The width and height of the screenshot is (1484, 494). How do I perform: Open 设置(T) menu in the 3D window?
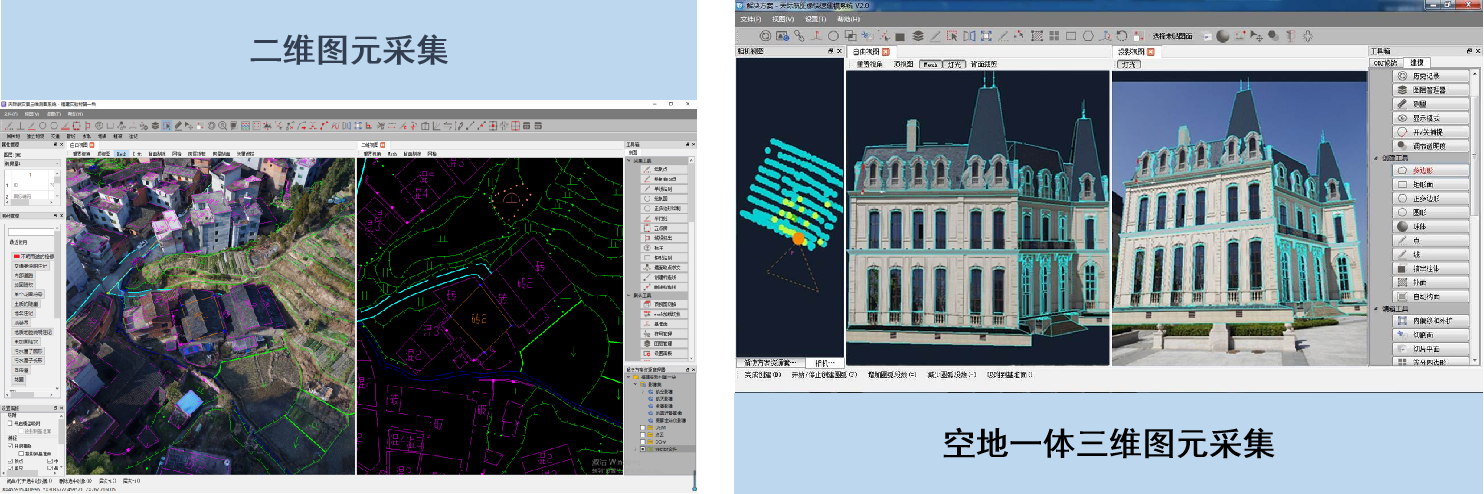tap(815, 19)
